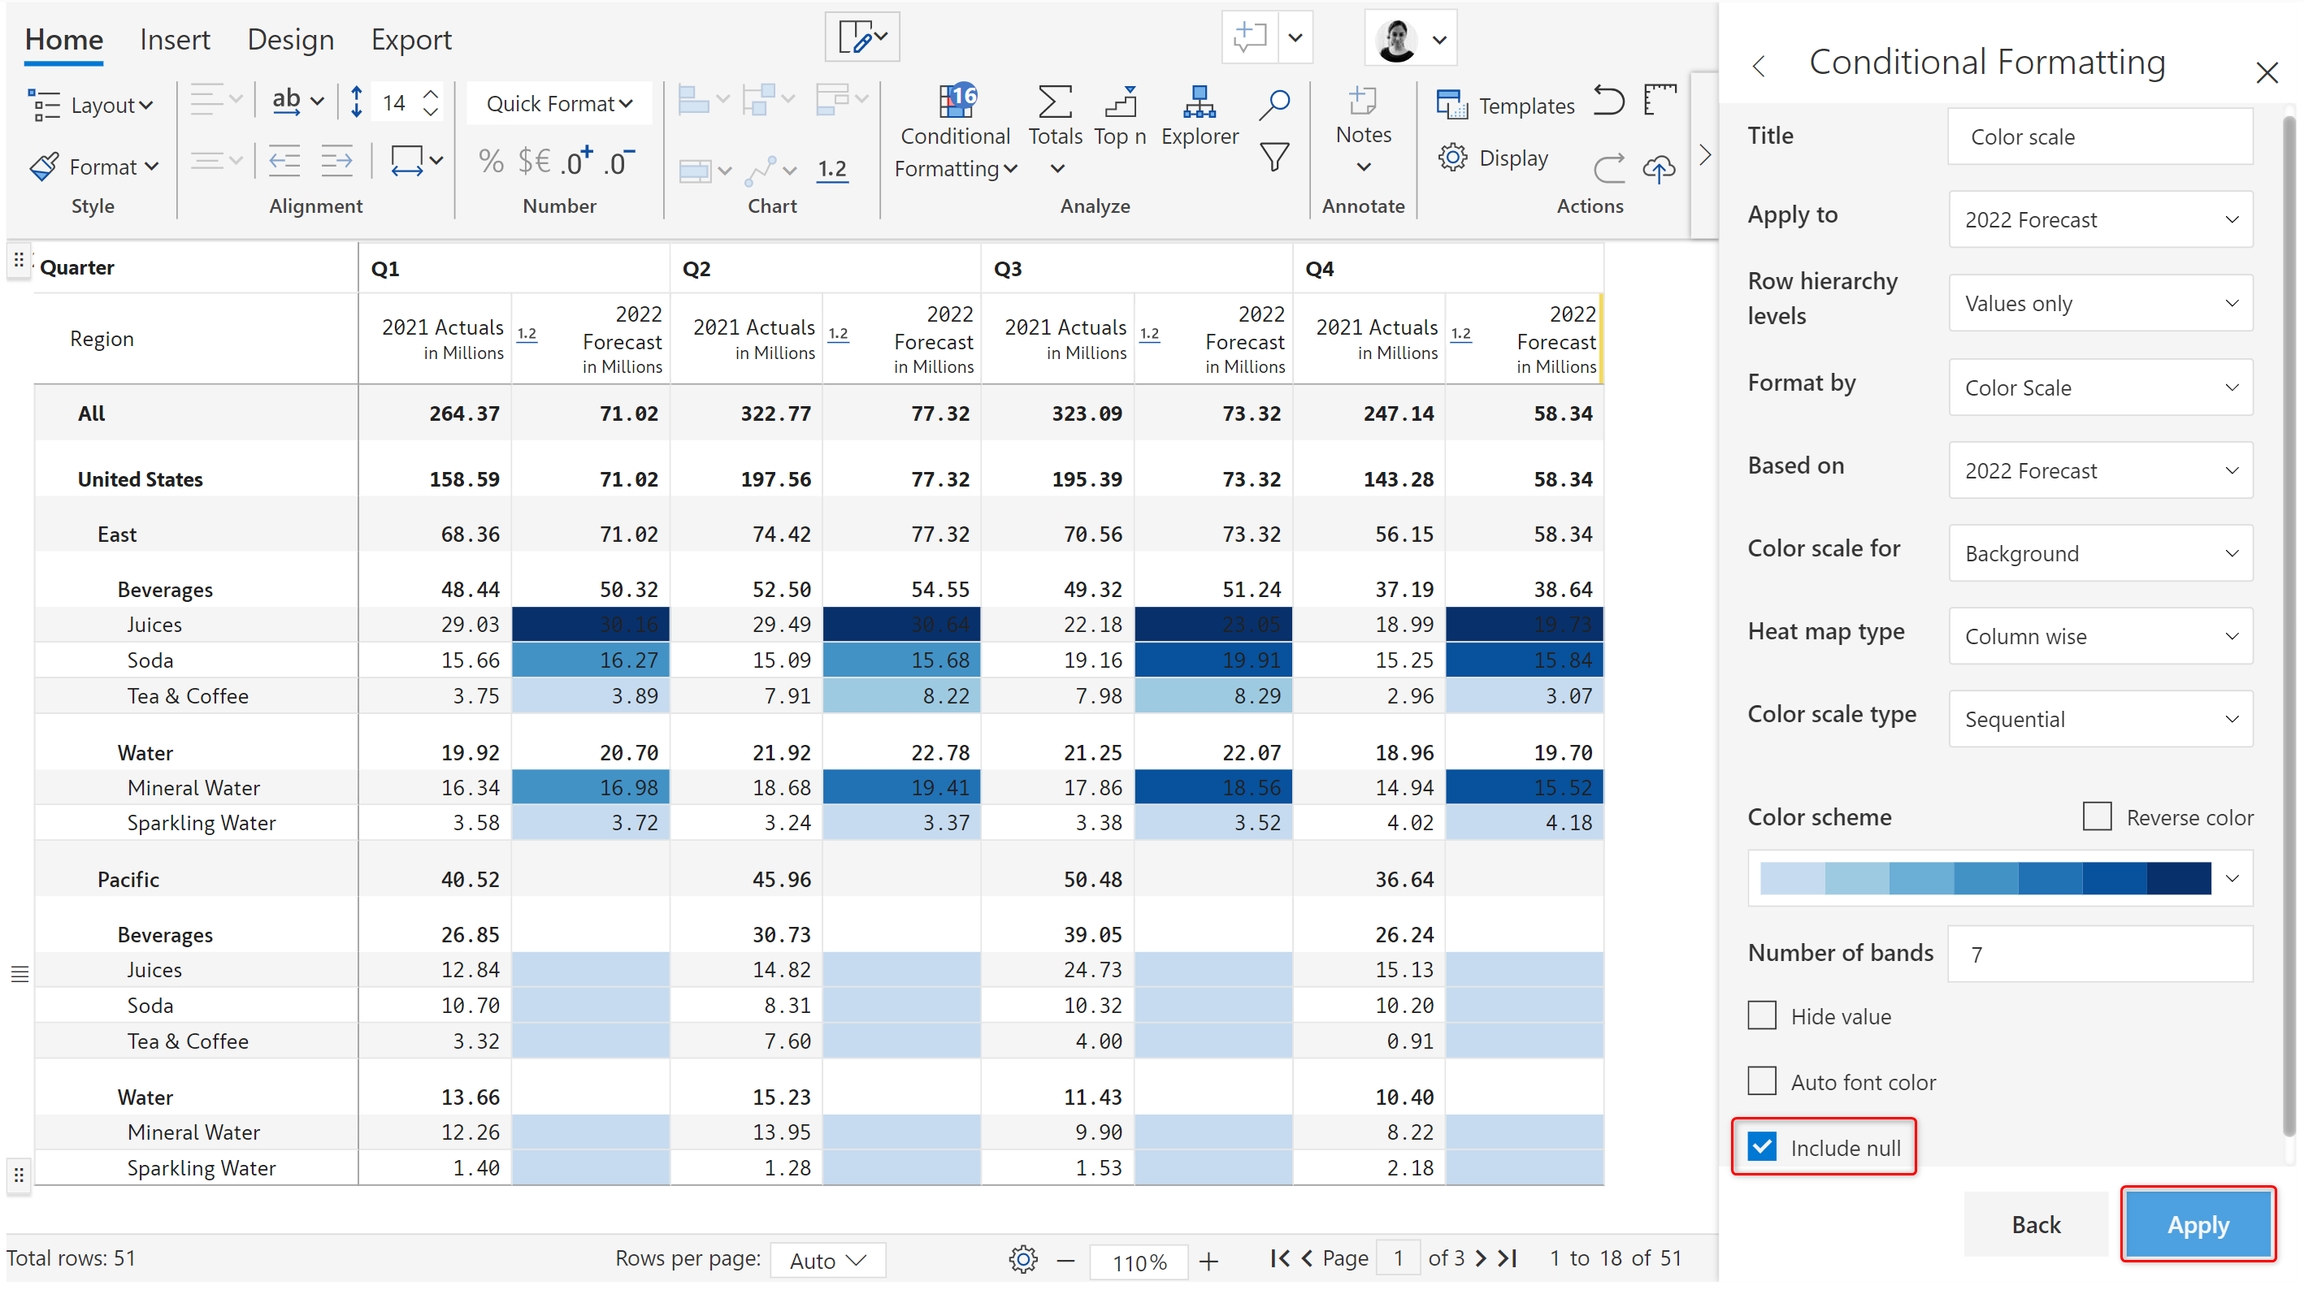Open the Explorer hierarchy tool

1198,101
